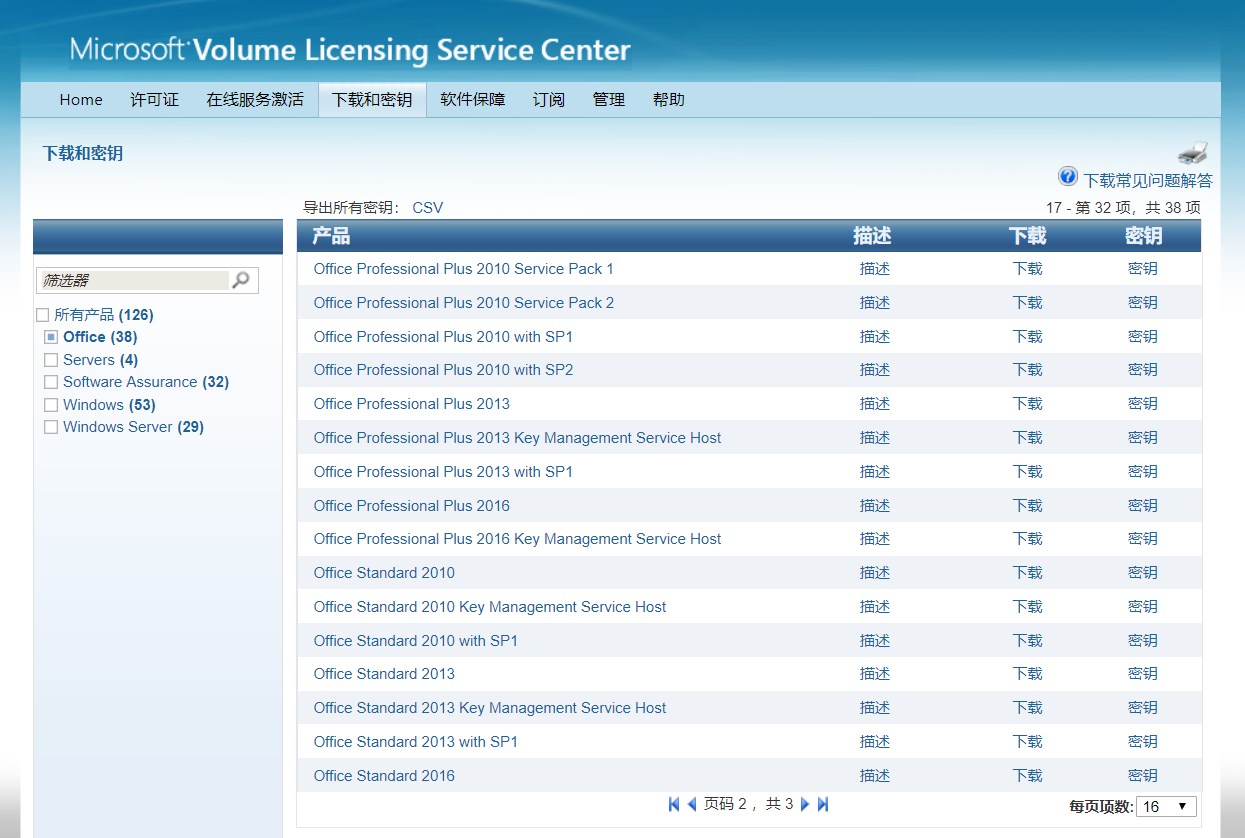This screenshot has width=1245, height=838.
Task: Open Office Standard 2010 with SP1 product
Action: coord(416,641)
